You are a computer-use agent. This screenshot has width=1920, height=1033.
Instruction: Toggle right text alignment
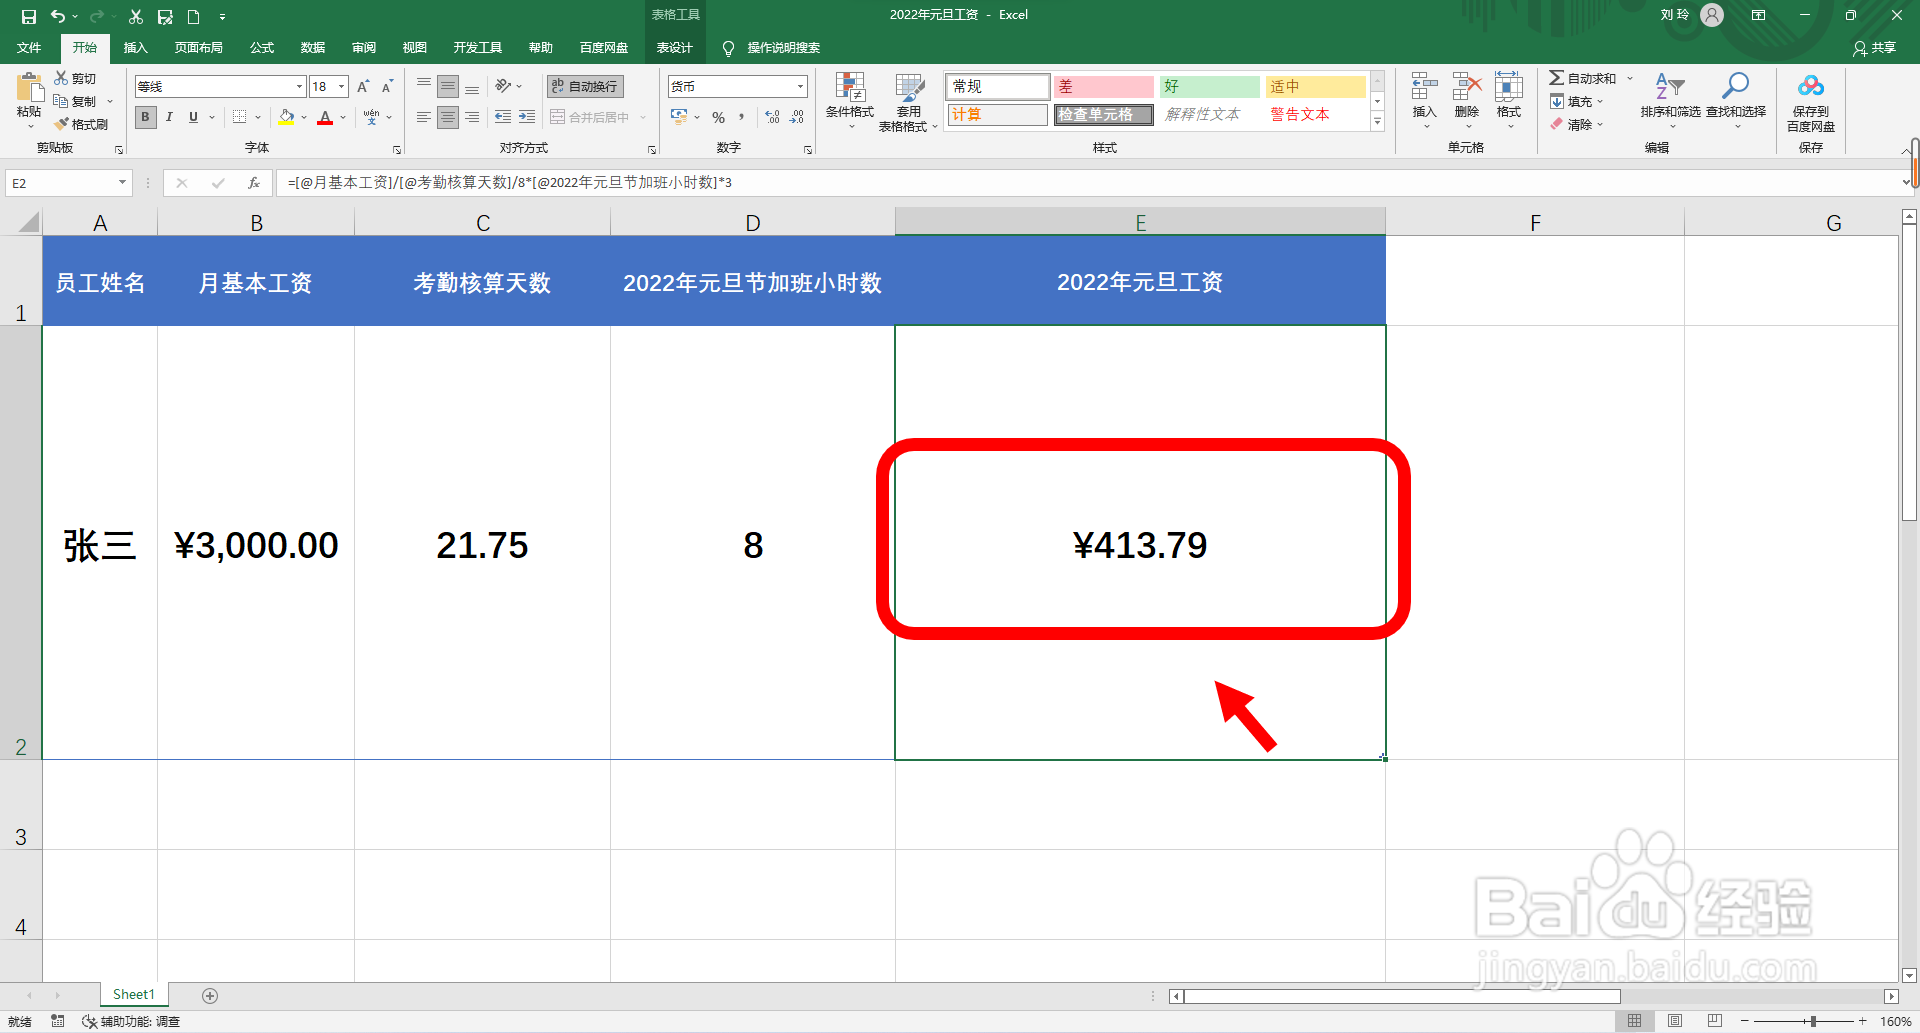pos(472,118)
